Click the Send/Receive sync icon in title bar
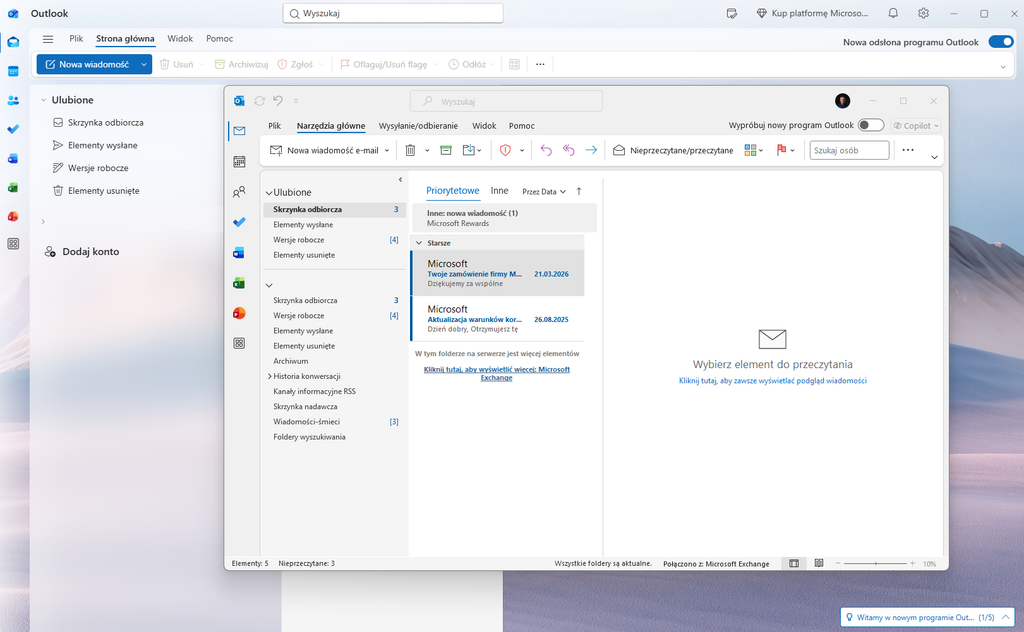 click(x=259, y=101)
